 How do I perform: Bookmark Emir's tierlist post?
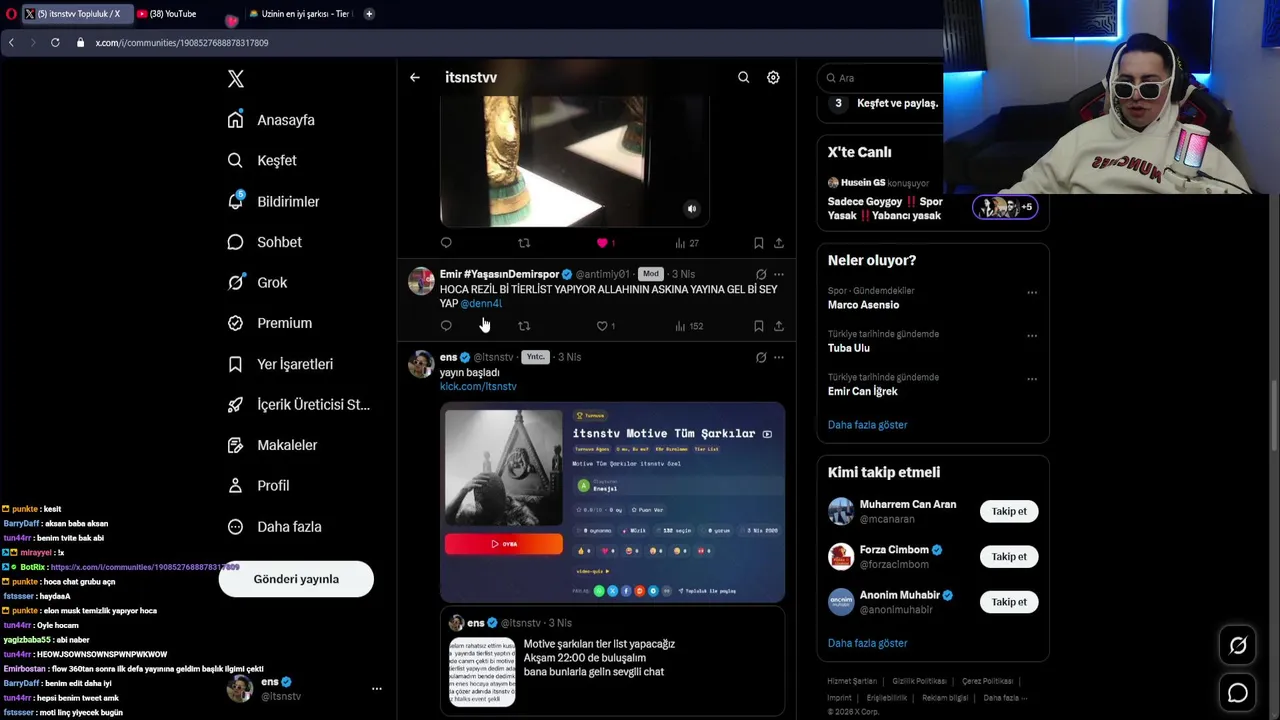(758, 326)
